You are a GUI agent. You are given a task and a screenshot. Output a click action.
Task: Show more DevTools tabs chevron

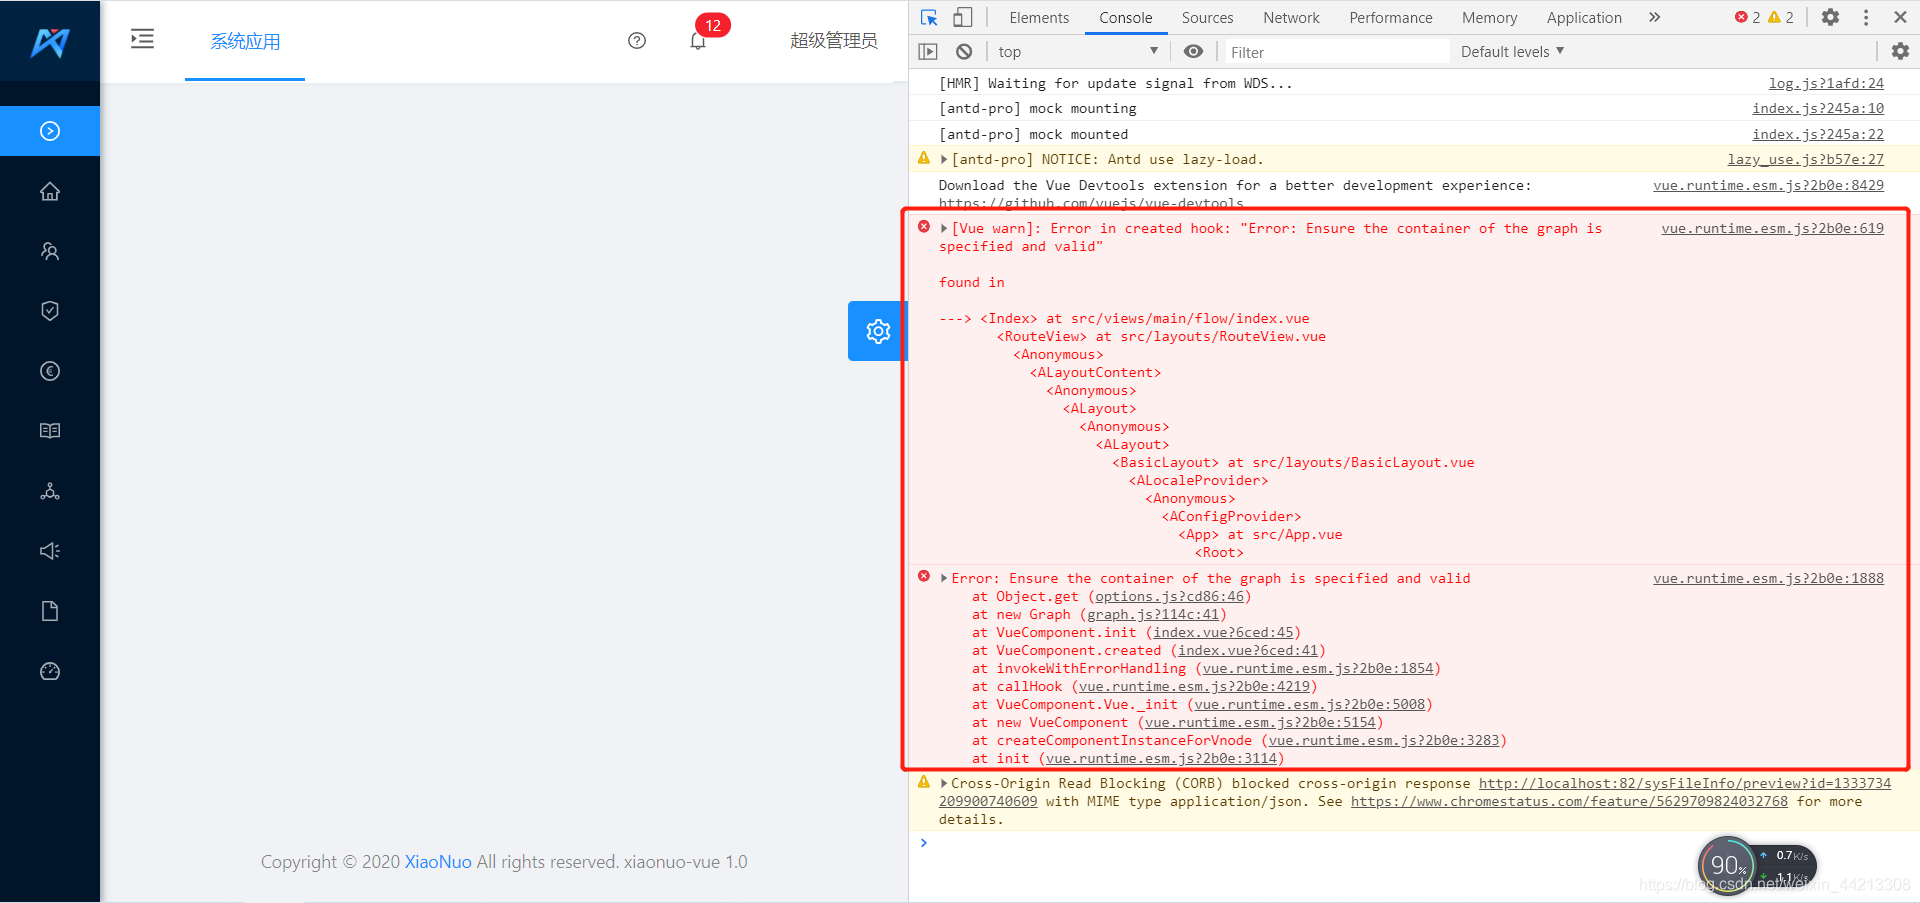[x=1655, y=17]
